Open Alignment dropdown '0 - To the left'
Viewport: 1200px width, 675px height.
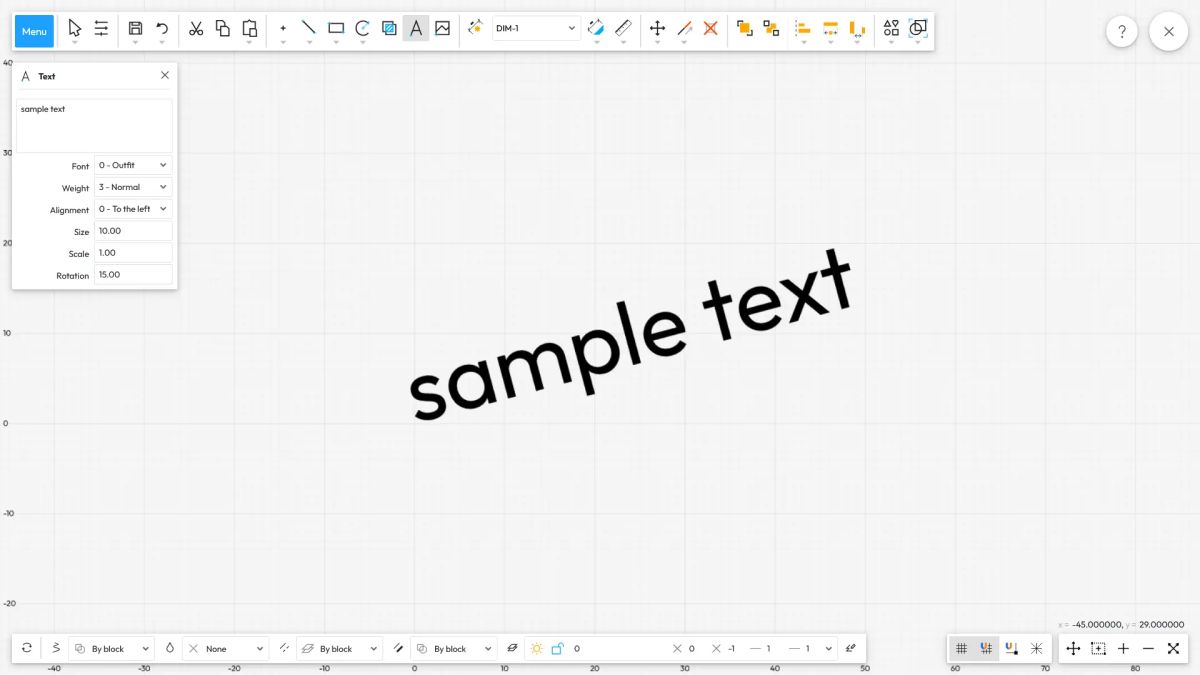(x=133, y=209)
